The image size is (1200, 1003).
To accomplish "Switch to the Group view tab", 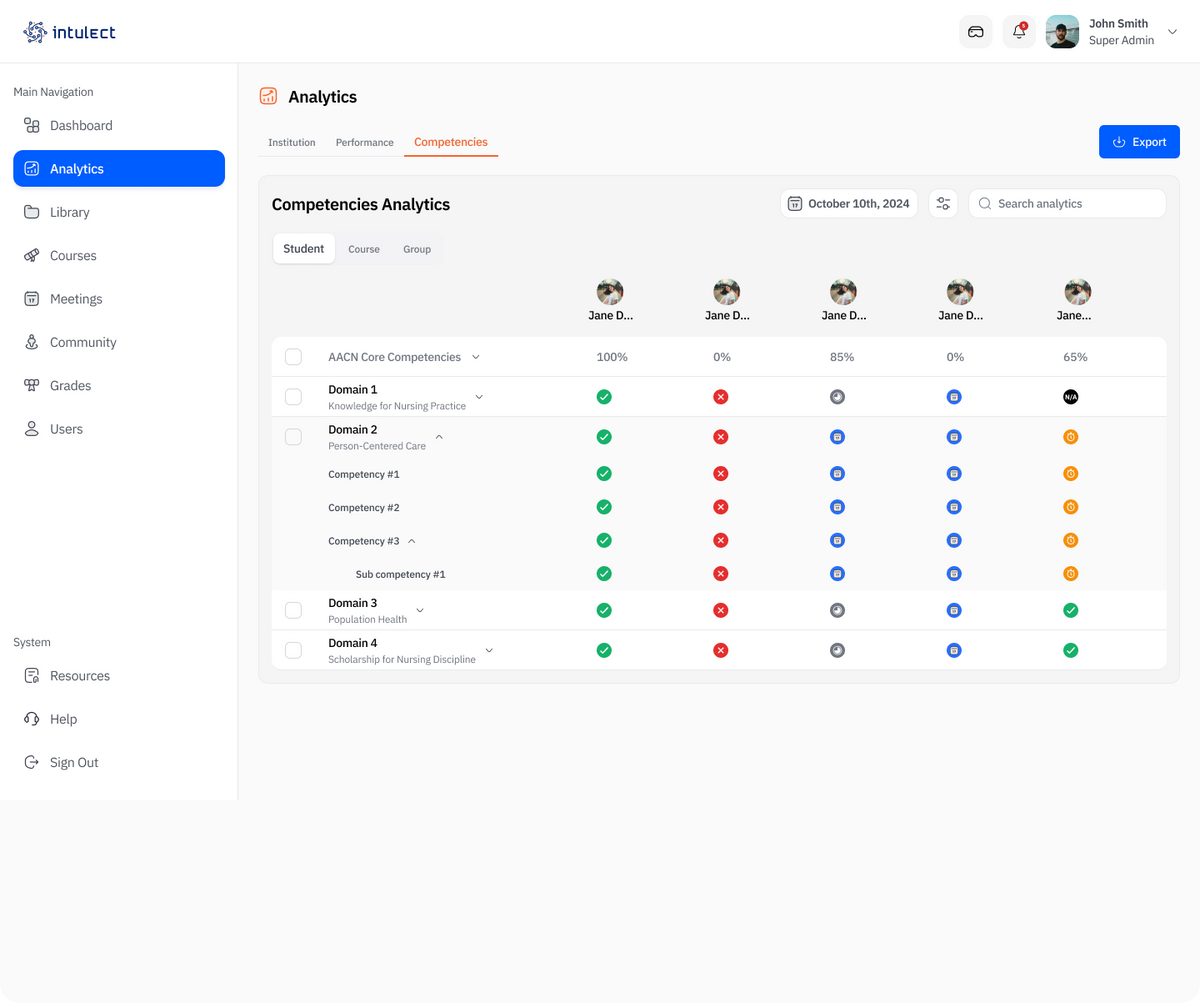I will pos(417,249).
